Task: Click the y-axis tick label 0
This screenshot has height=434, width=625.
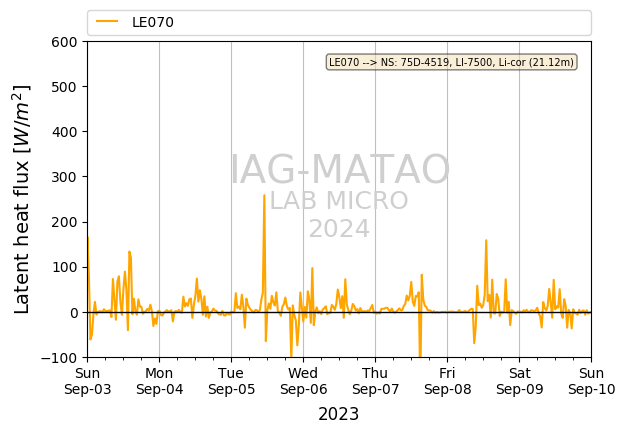Action: click(73, 313)
